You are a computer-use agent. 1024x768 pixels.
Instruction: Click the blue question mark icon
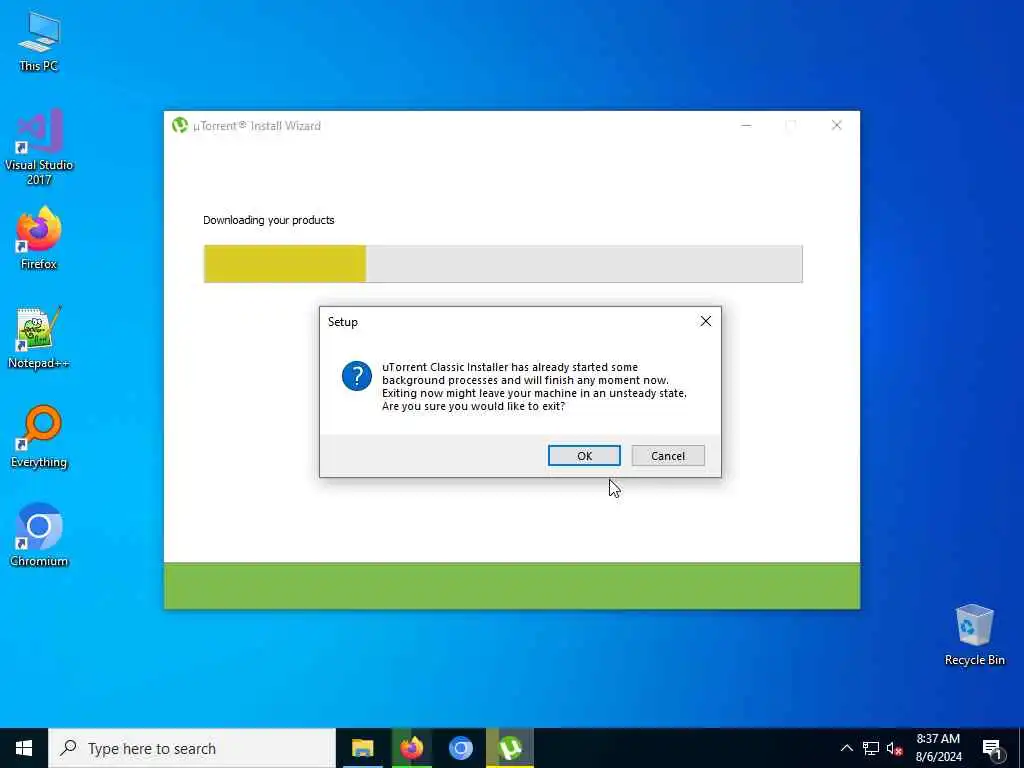(x=357, y=376)
